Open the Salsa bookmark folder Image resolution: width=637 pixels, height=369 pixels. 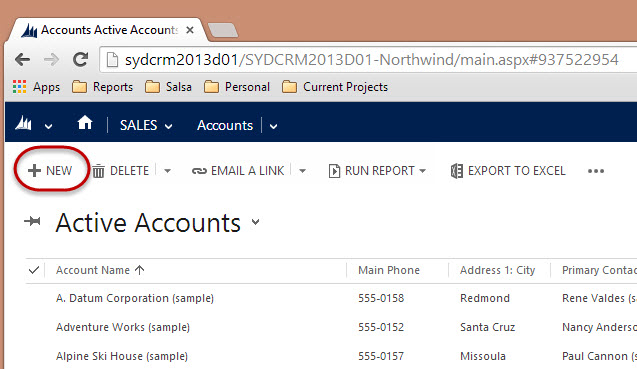(x=168, y=87)
